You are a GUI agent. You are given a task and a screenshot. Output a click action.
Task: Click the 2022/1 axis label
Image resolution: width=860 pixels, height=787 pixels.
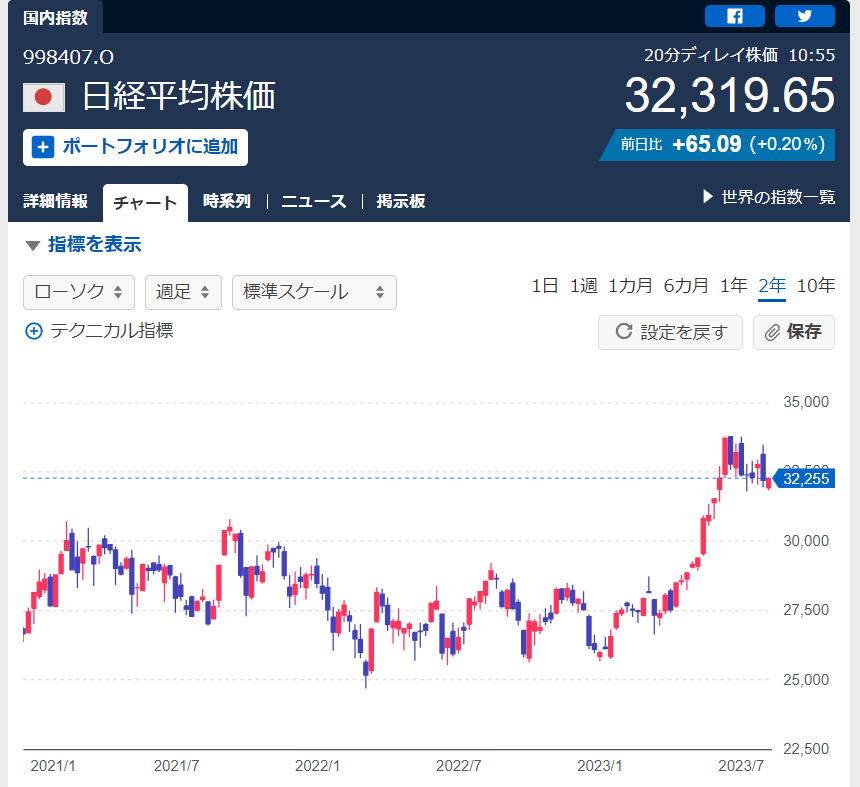coord(317,766)
